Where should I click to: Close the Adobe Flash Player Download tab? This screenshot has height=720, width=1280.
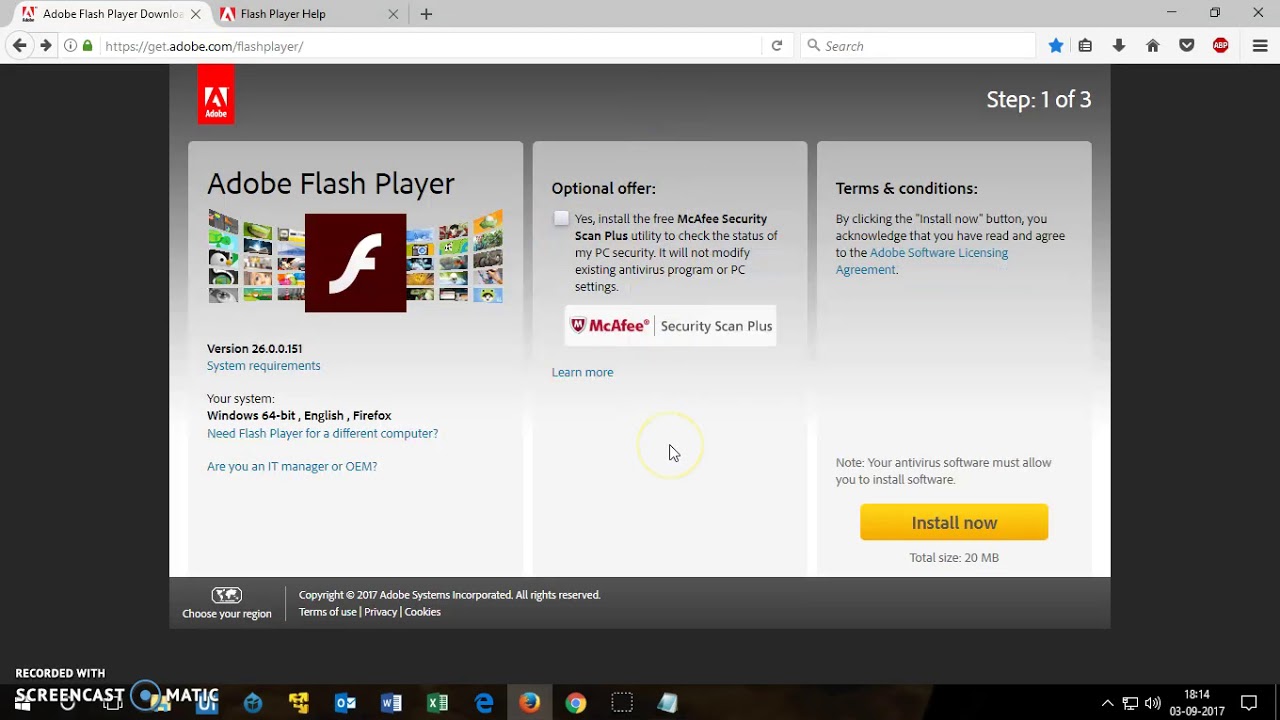pyautogui.click(x=196, y=14)
